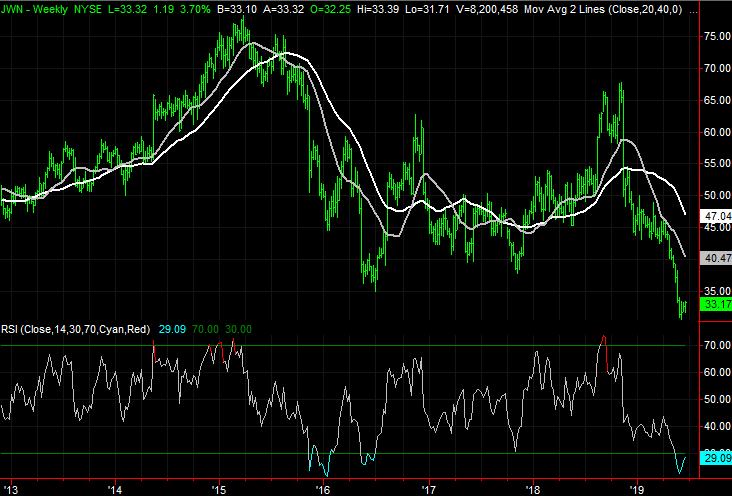Click the Hi=33.39 high value

377,9
